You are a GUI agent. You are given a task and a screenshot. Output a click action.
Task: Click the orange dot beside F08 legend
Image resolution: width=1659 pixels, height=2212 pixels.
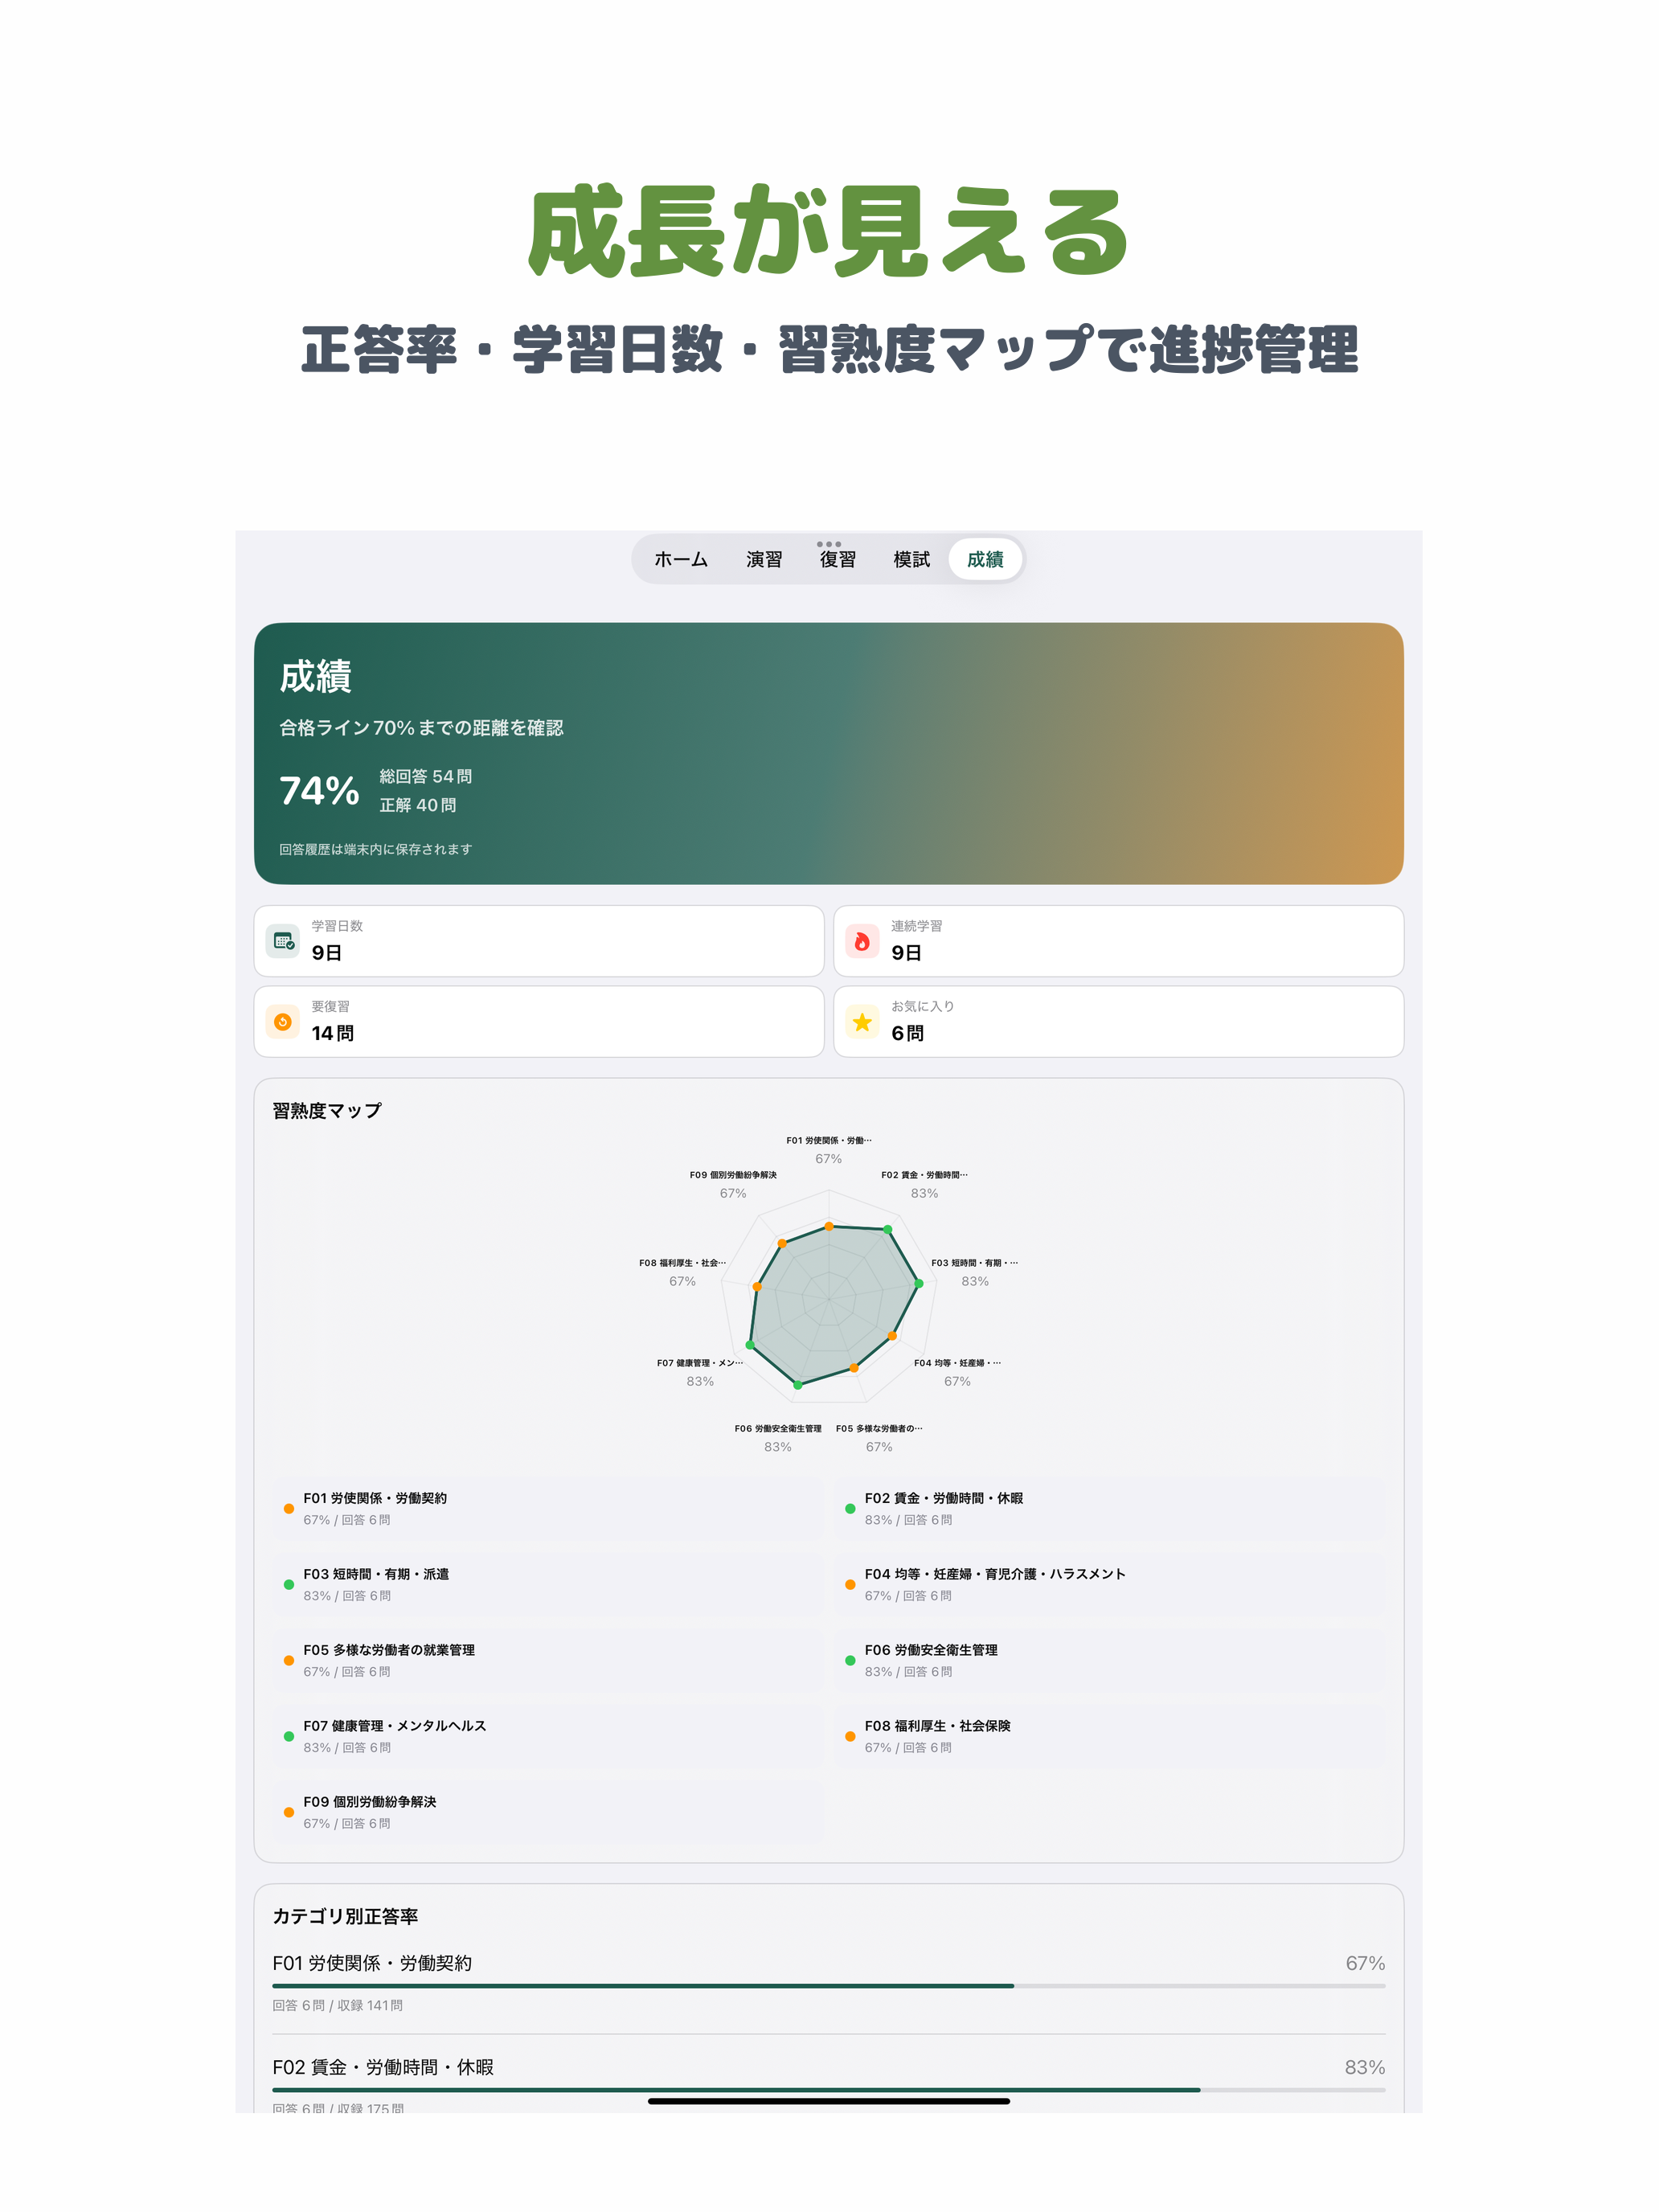click(850, 1737)
